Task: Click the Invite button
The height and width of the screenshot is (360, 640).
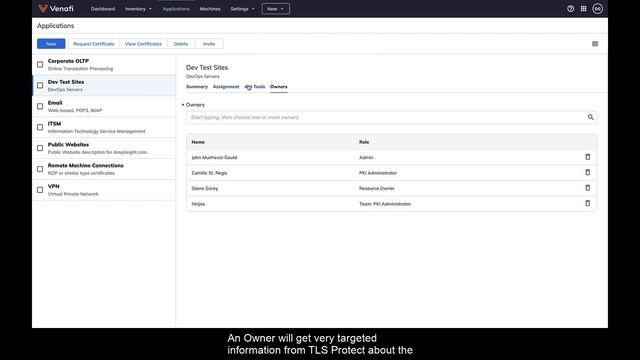Action: 209,44
